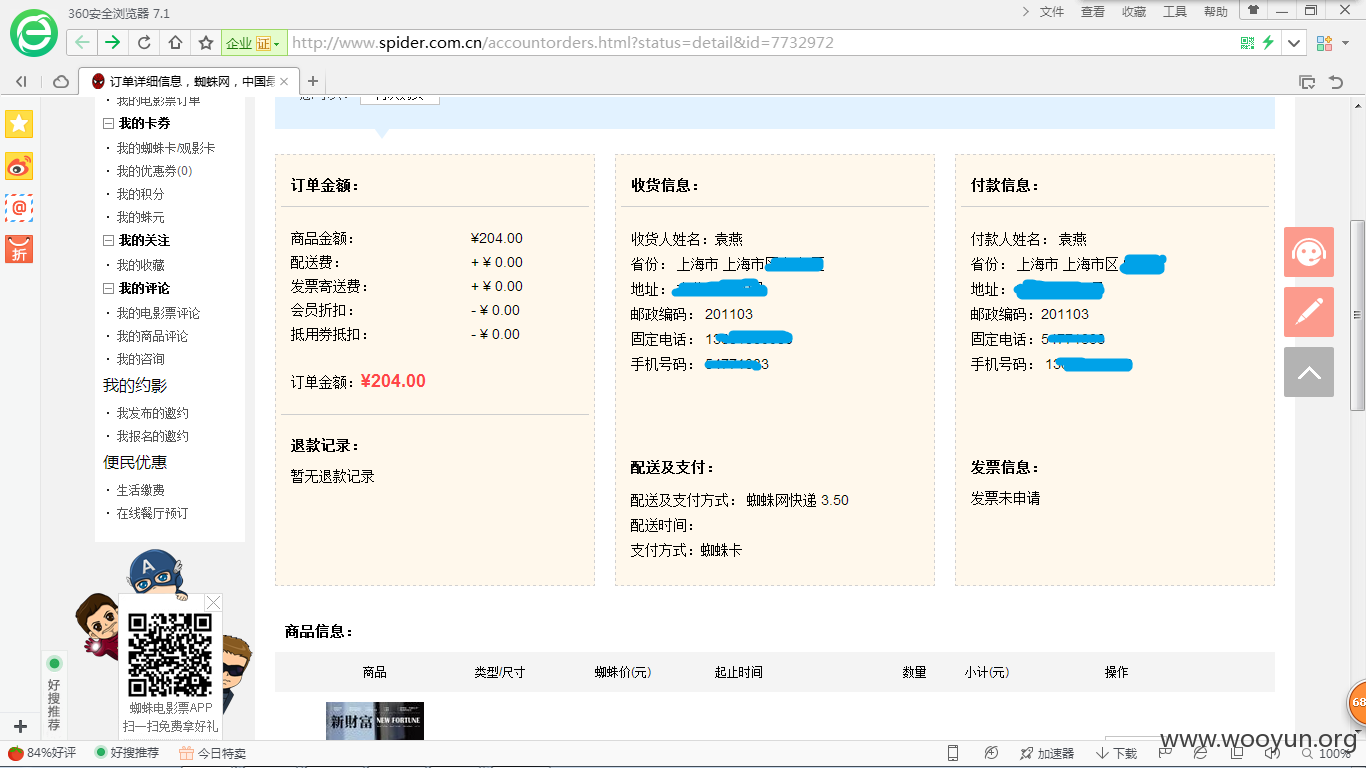Screen dimensions: 1366x768
Task: Open the 360 browser logo menu
Action: [34, 35]
